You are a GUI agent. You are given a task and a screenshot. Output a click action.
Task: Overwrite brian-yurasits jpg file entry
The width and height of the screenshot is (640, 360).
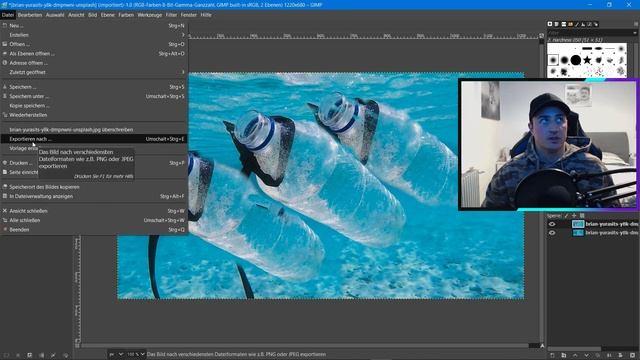tap(93, 130)
